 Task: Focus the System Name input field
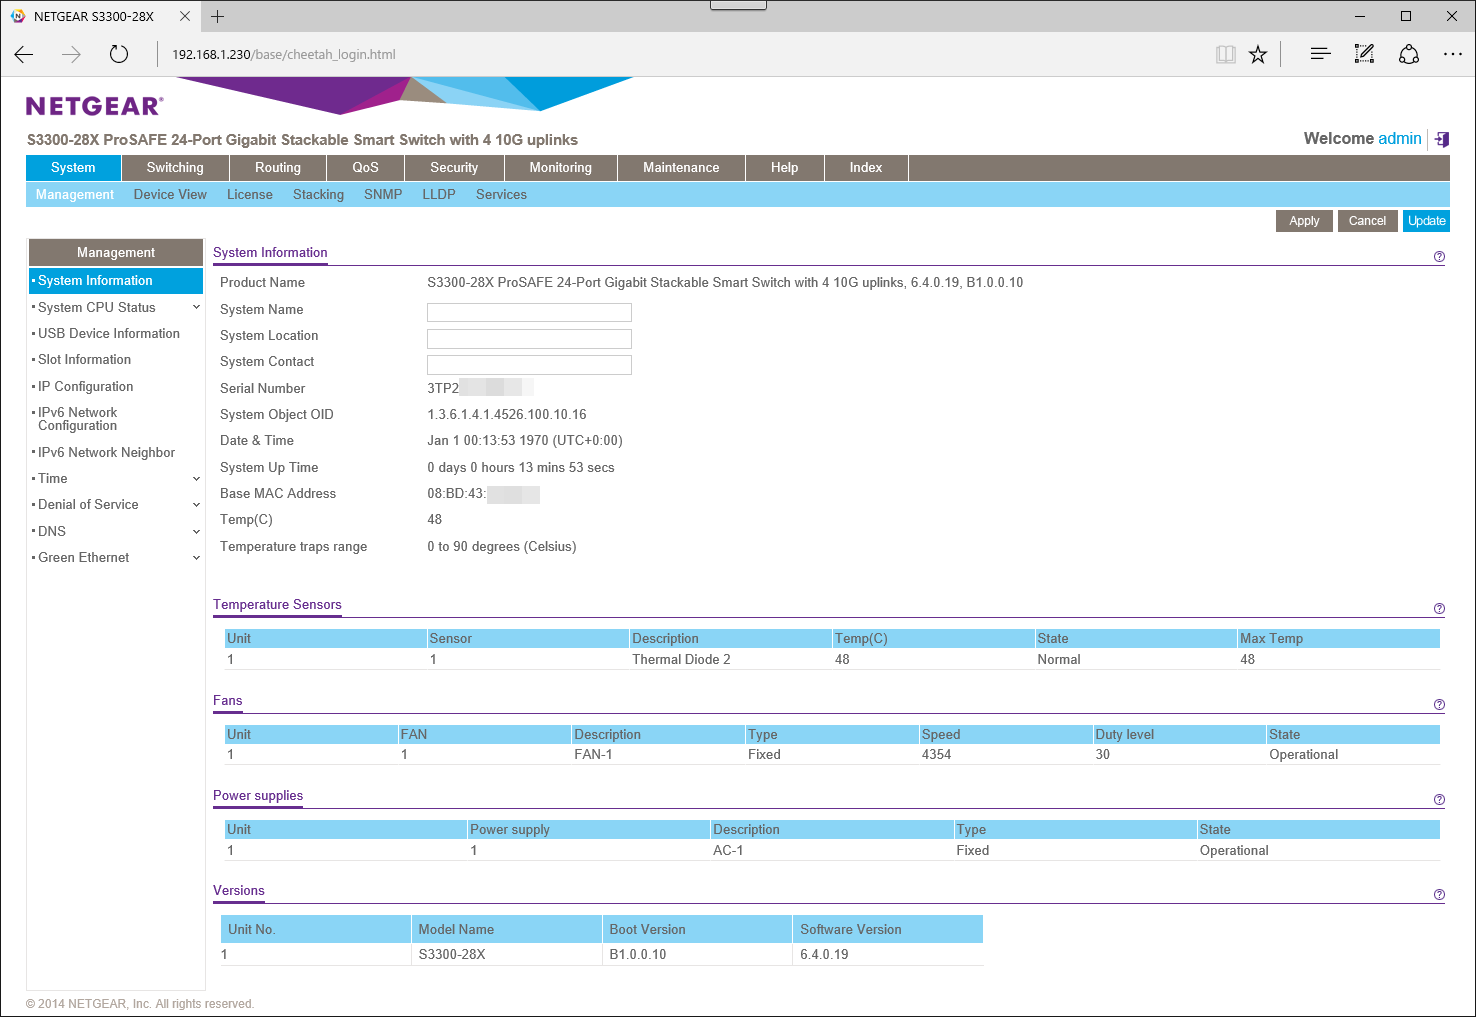pyautogui.click(x=529, y=312)
